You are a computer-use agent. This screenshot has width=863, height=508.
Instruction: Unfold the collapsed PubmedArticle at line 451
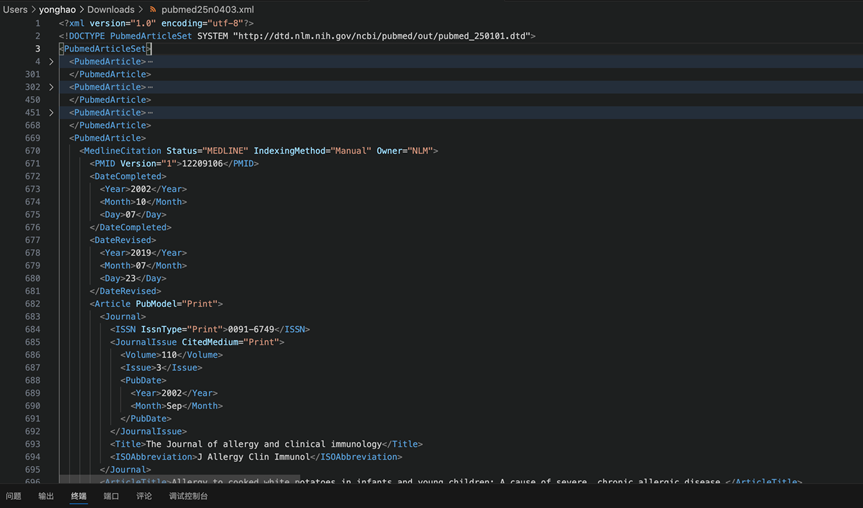(51, 113)
